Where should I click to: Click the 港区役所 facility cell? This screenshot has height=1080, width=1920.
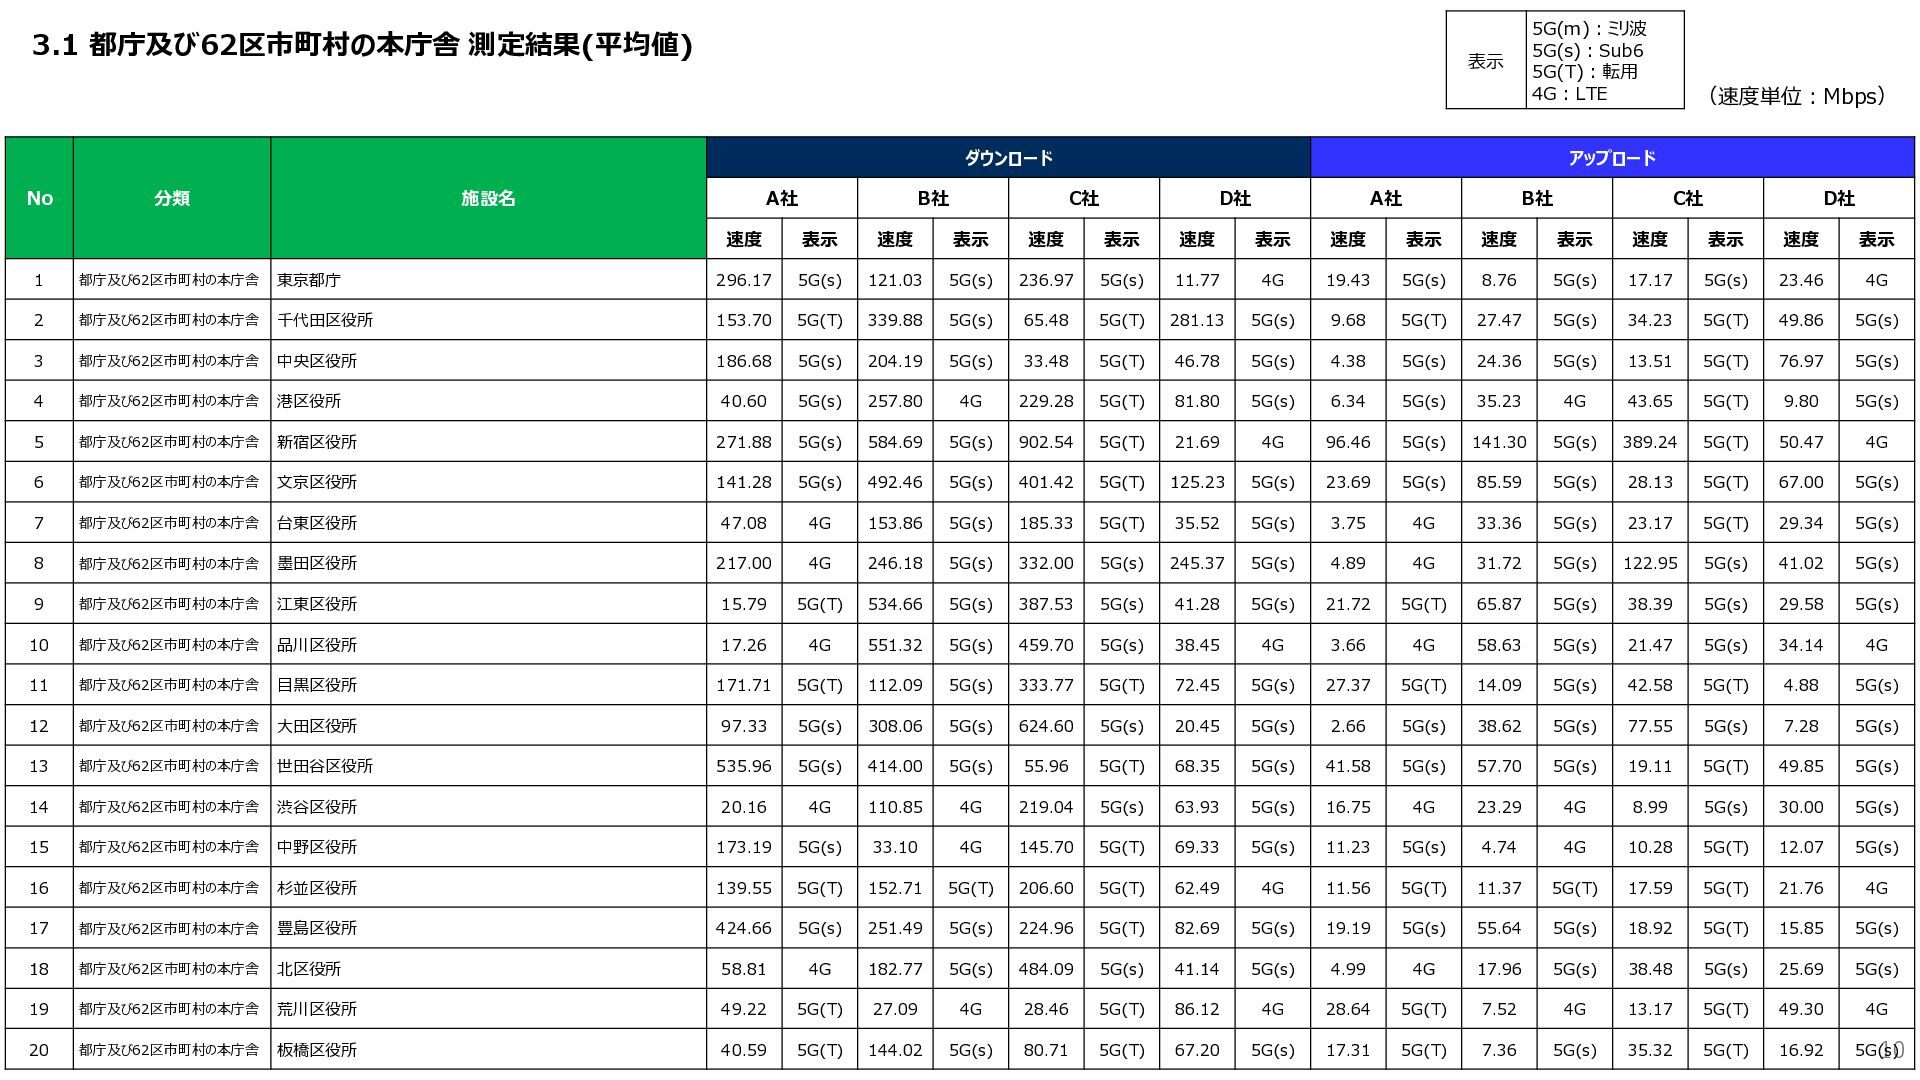click(x=309, y=401)
